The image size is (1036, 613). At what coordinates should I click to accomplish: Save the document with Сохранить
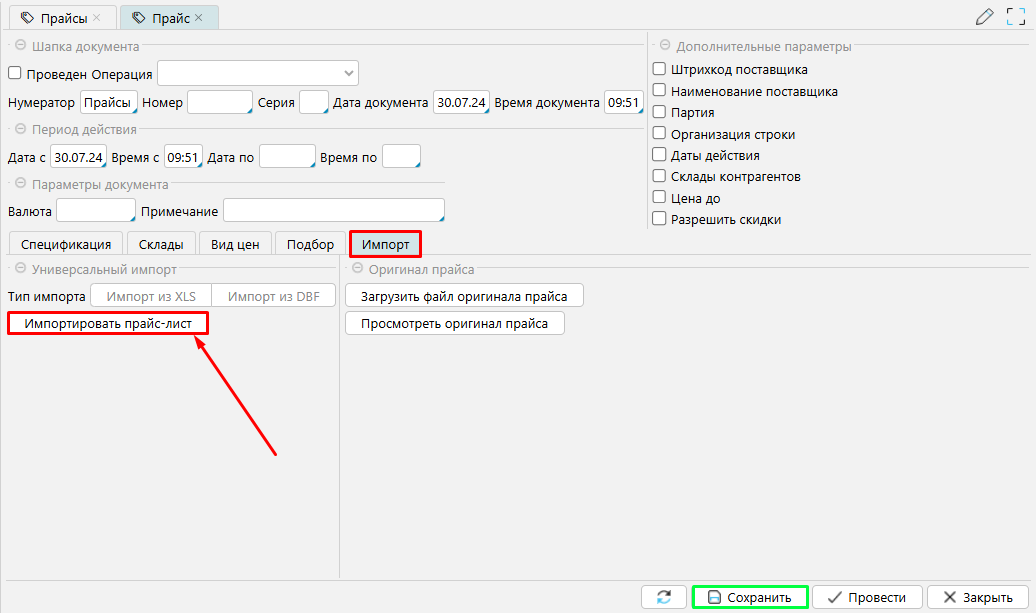click(751, 597)
